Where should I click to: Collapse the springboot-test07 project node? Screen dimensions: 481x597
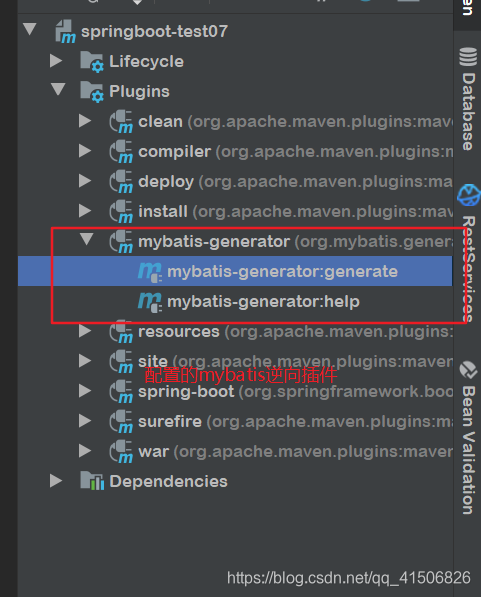click(x=30, y=29)
